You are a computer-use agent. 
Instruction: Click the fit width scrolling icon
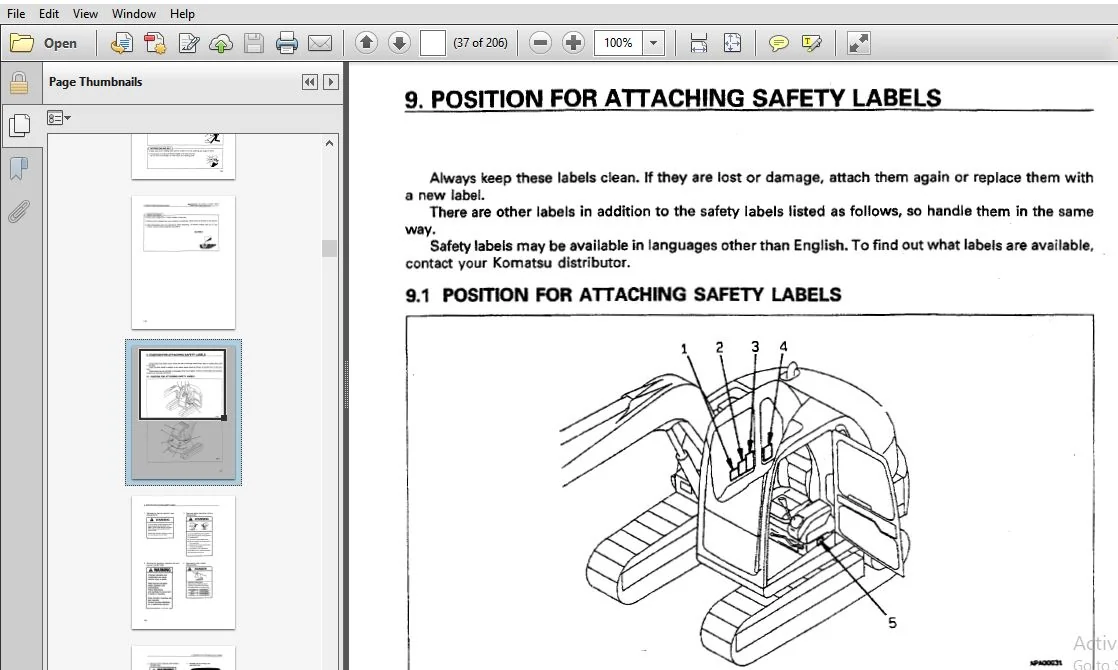click(x=699, y=43)
